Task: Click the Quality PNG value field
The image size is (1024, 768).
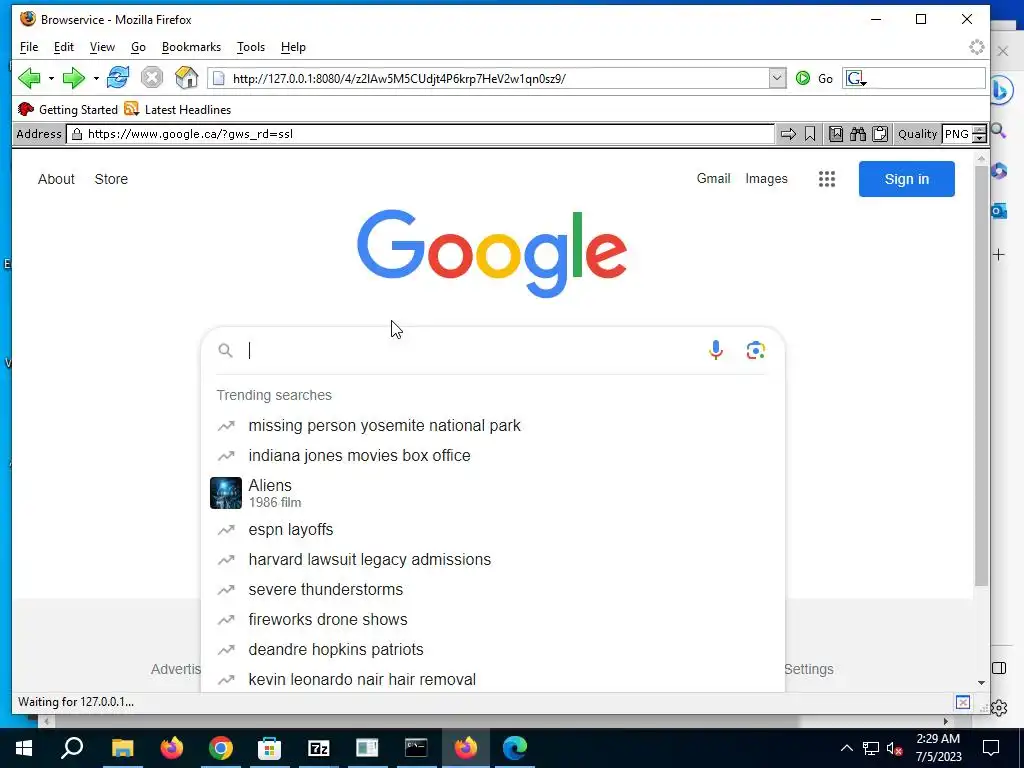Action: tap(957, 134)
